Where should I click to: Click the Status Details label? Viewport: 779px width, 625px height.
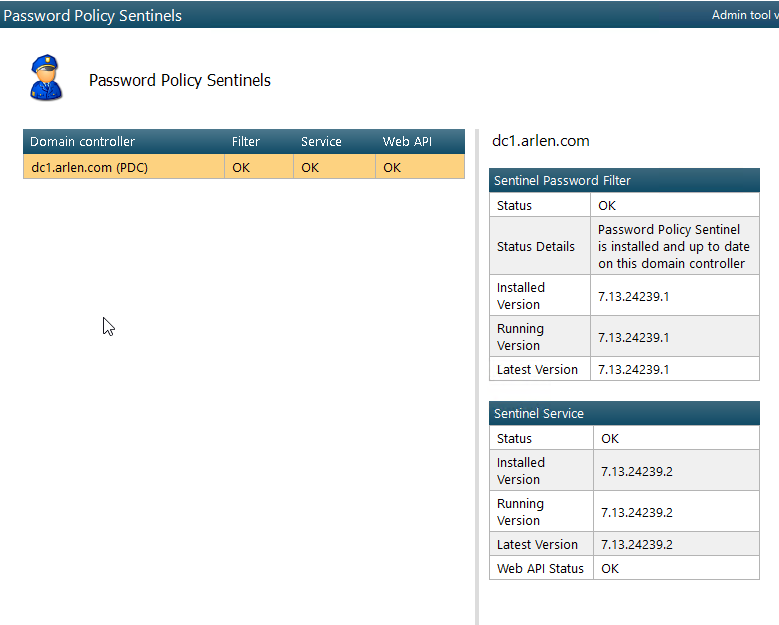[536, 246]
